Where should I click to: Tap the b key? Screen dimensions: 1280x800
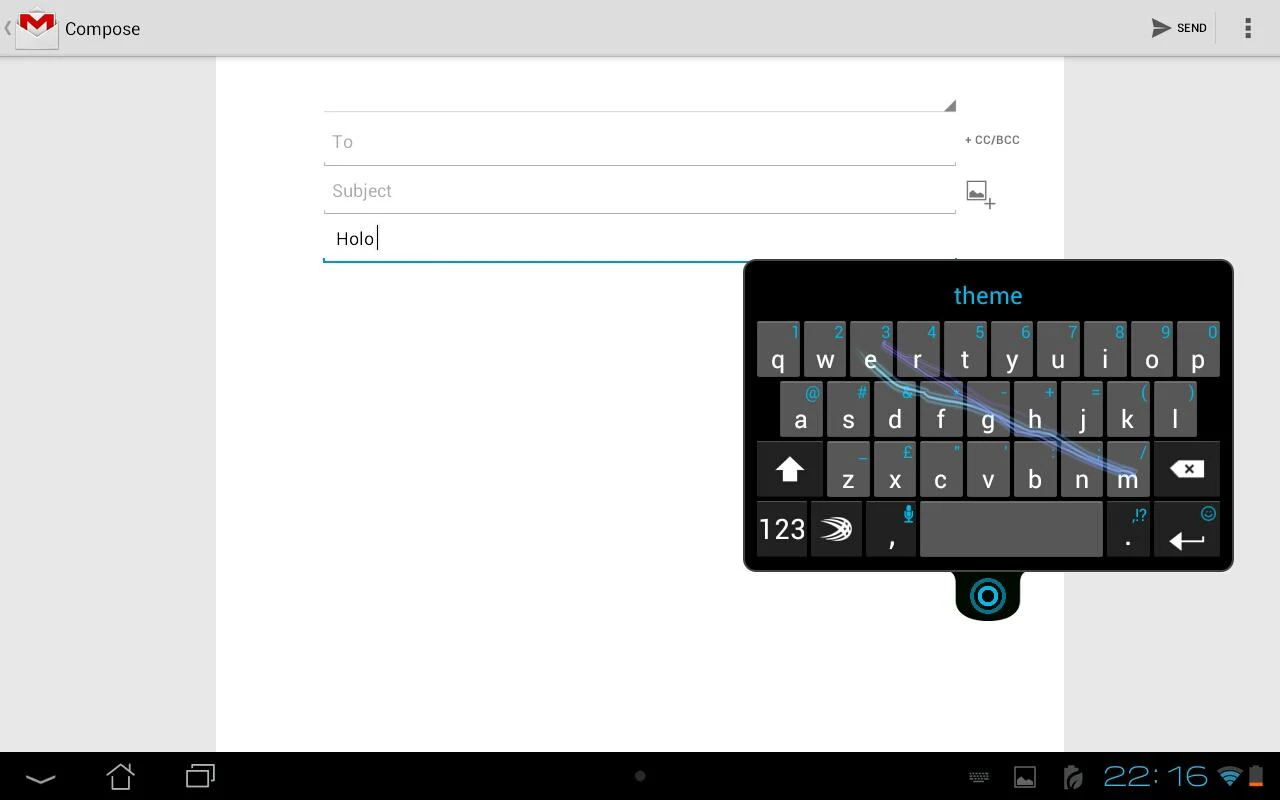1035,469
